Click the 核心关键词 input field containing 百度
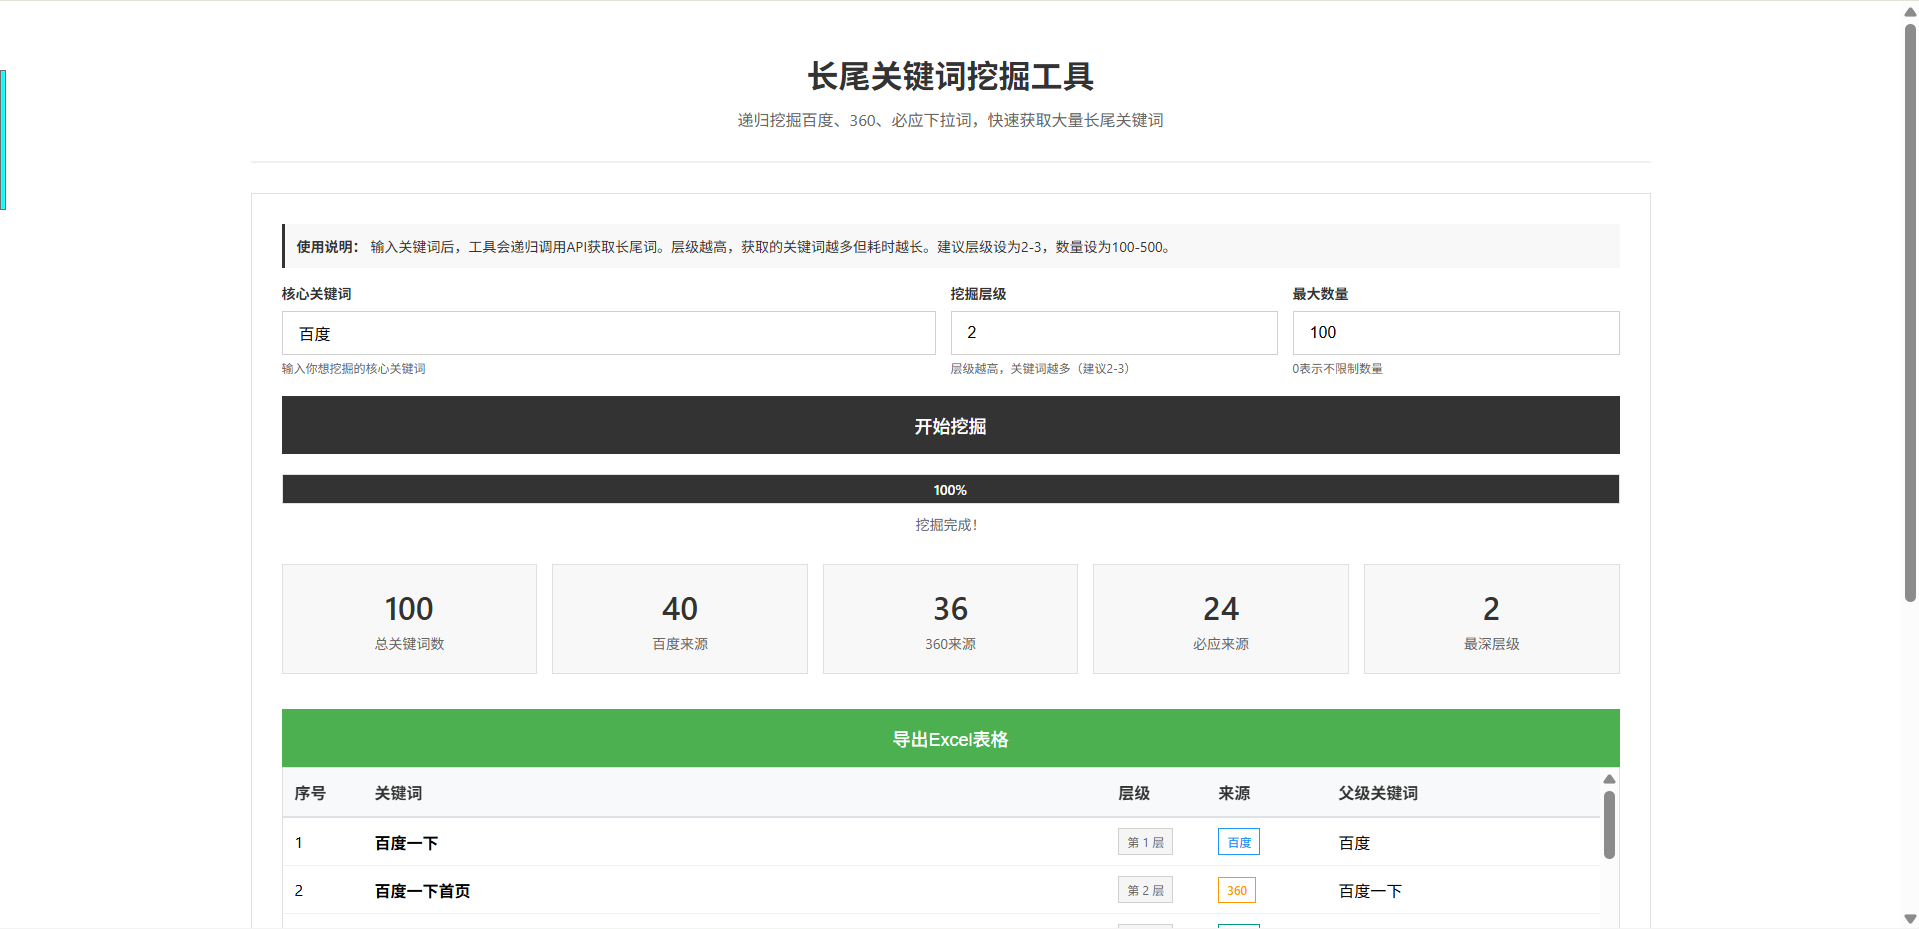Image resolution: width=1919 pixels, height=929 pixels. 608,333
